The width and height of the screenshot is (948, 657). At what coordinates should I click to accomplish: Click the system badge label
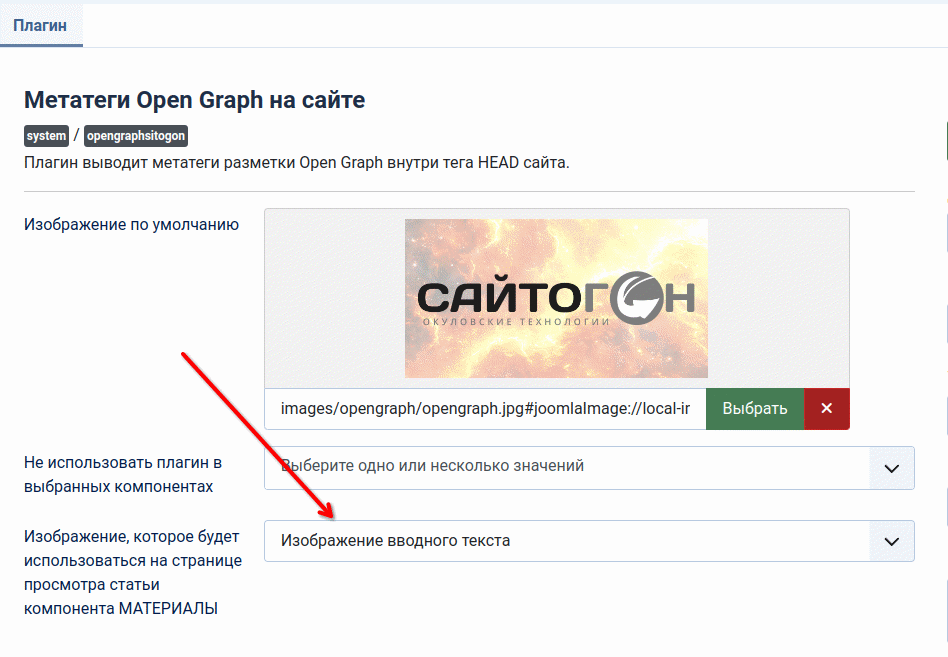coord(47,136)
